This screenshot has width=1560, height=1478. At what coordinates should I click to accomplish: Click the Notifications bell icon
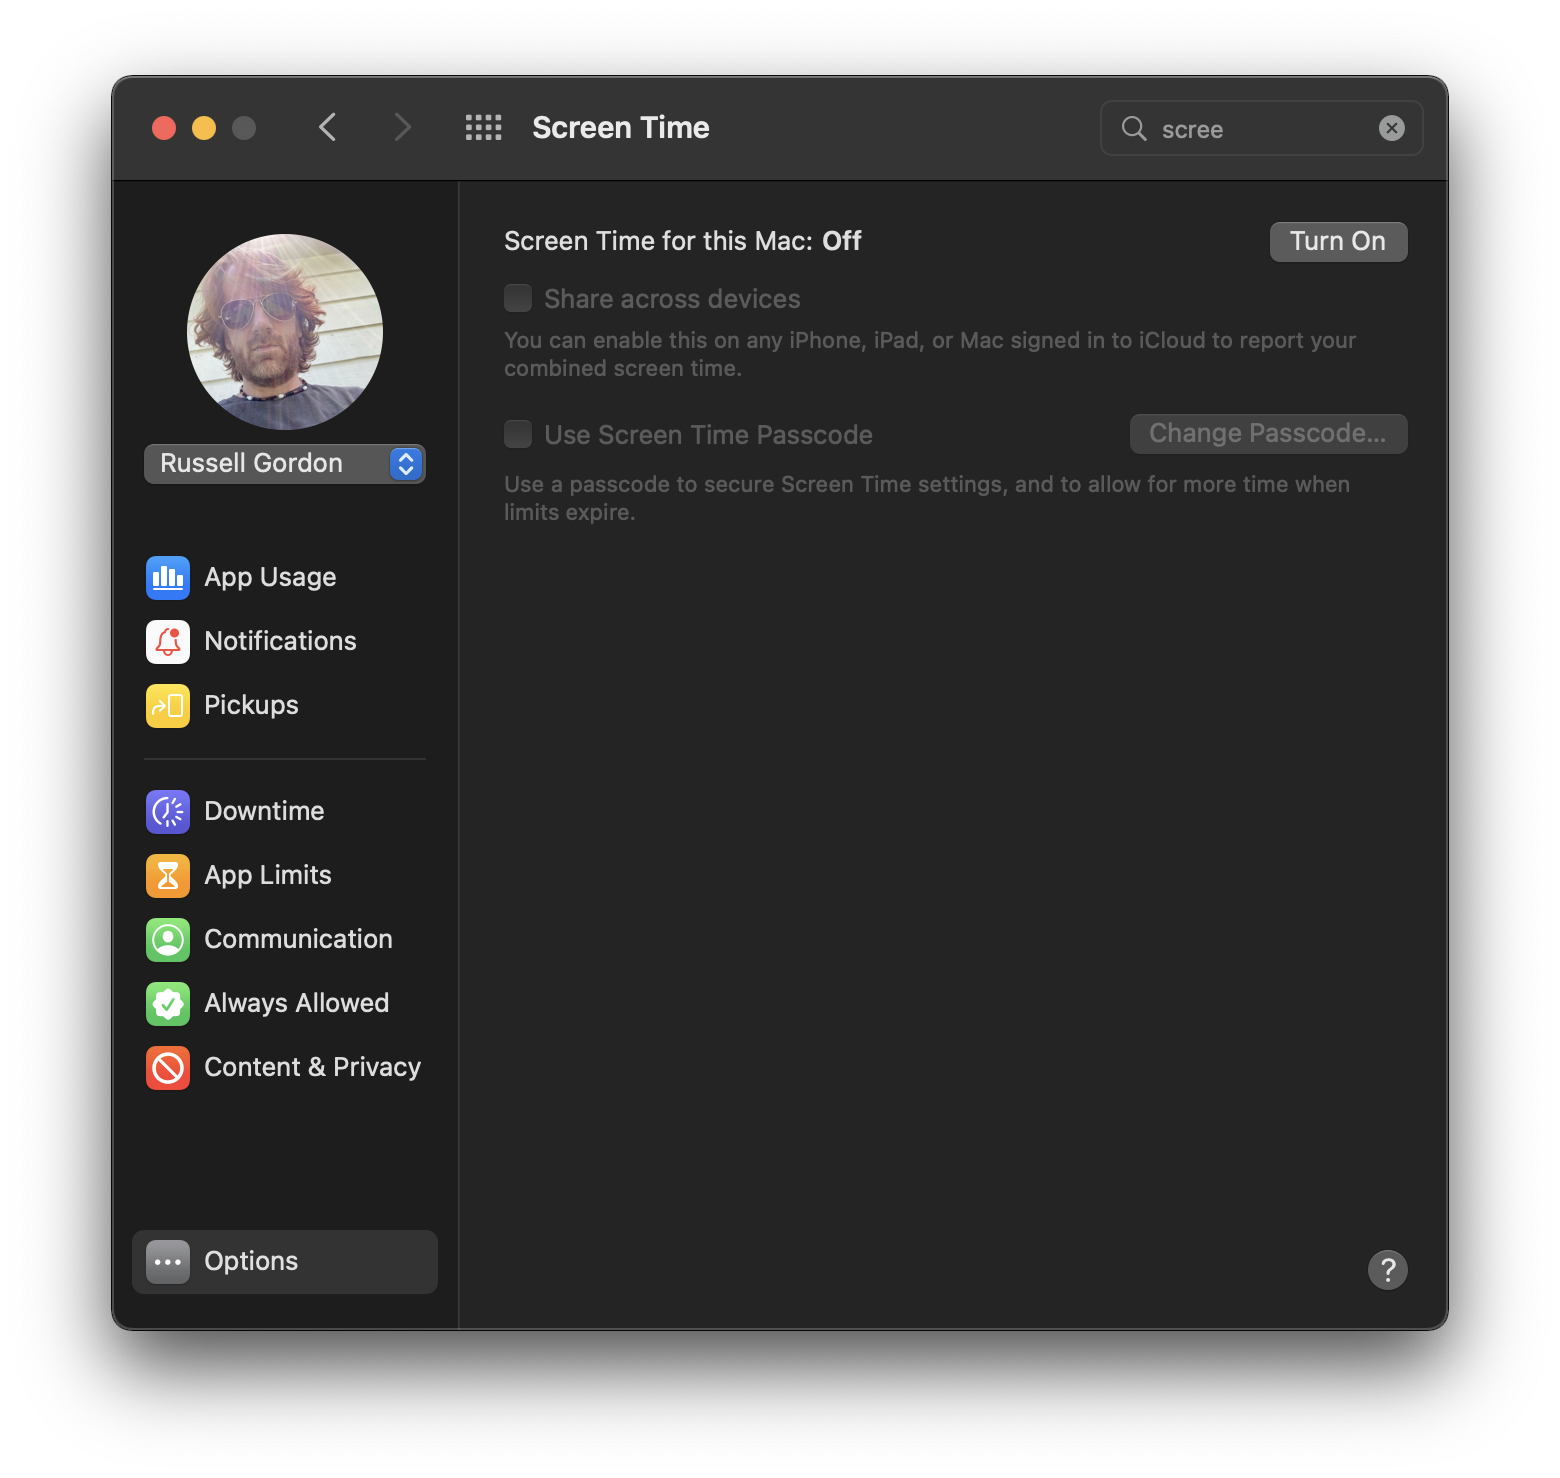(x=168, y=641)
